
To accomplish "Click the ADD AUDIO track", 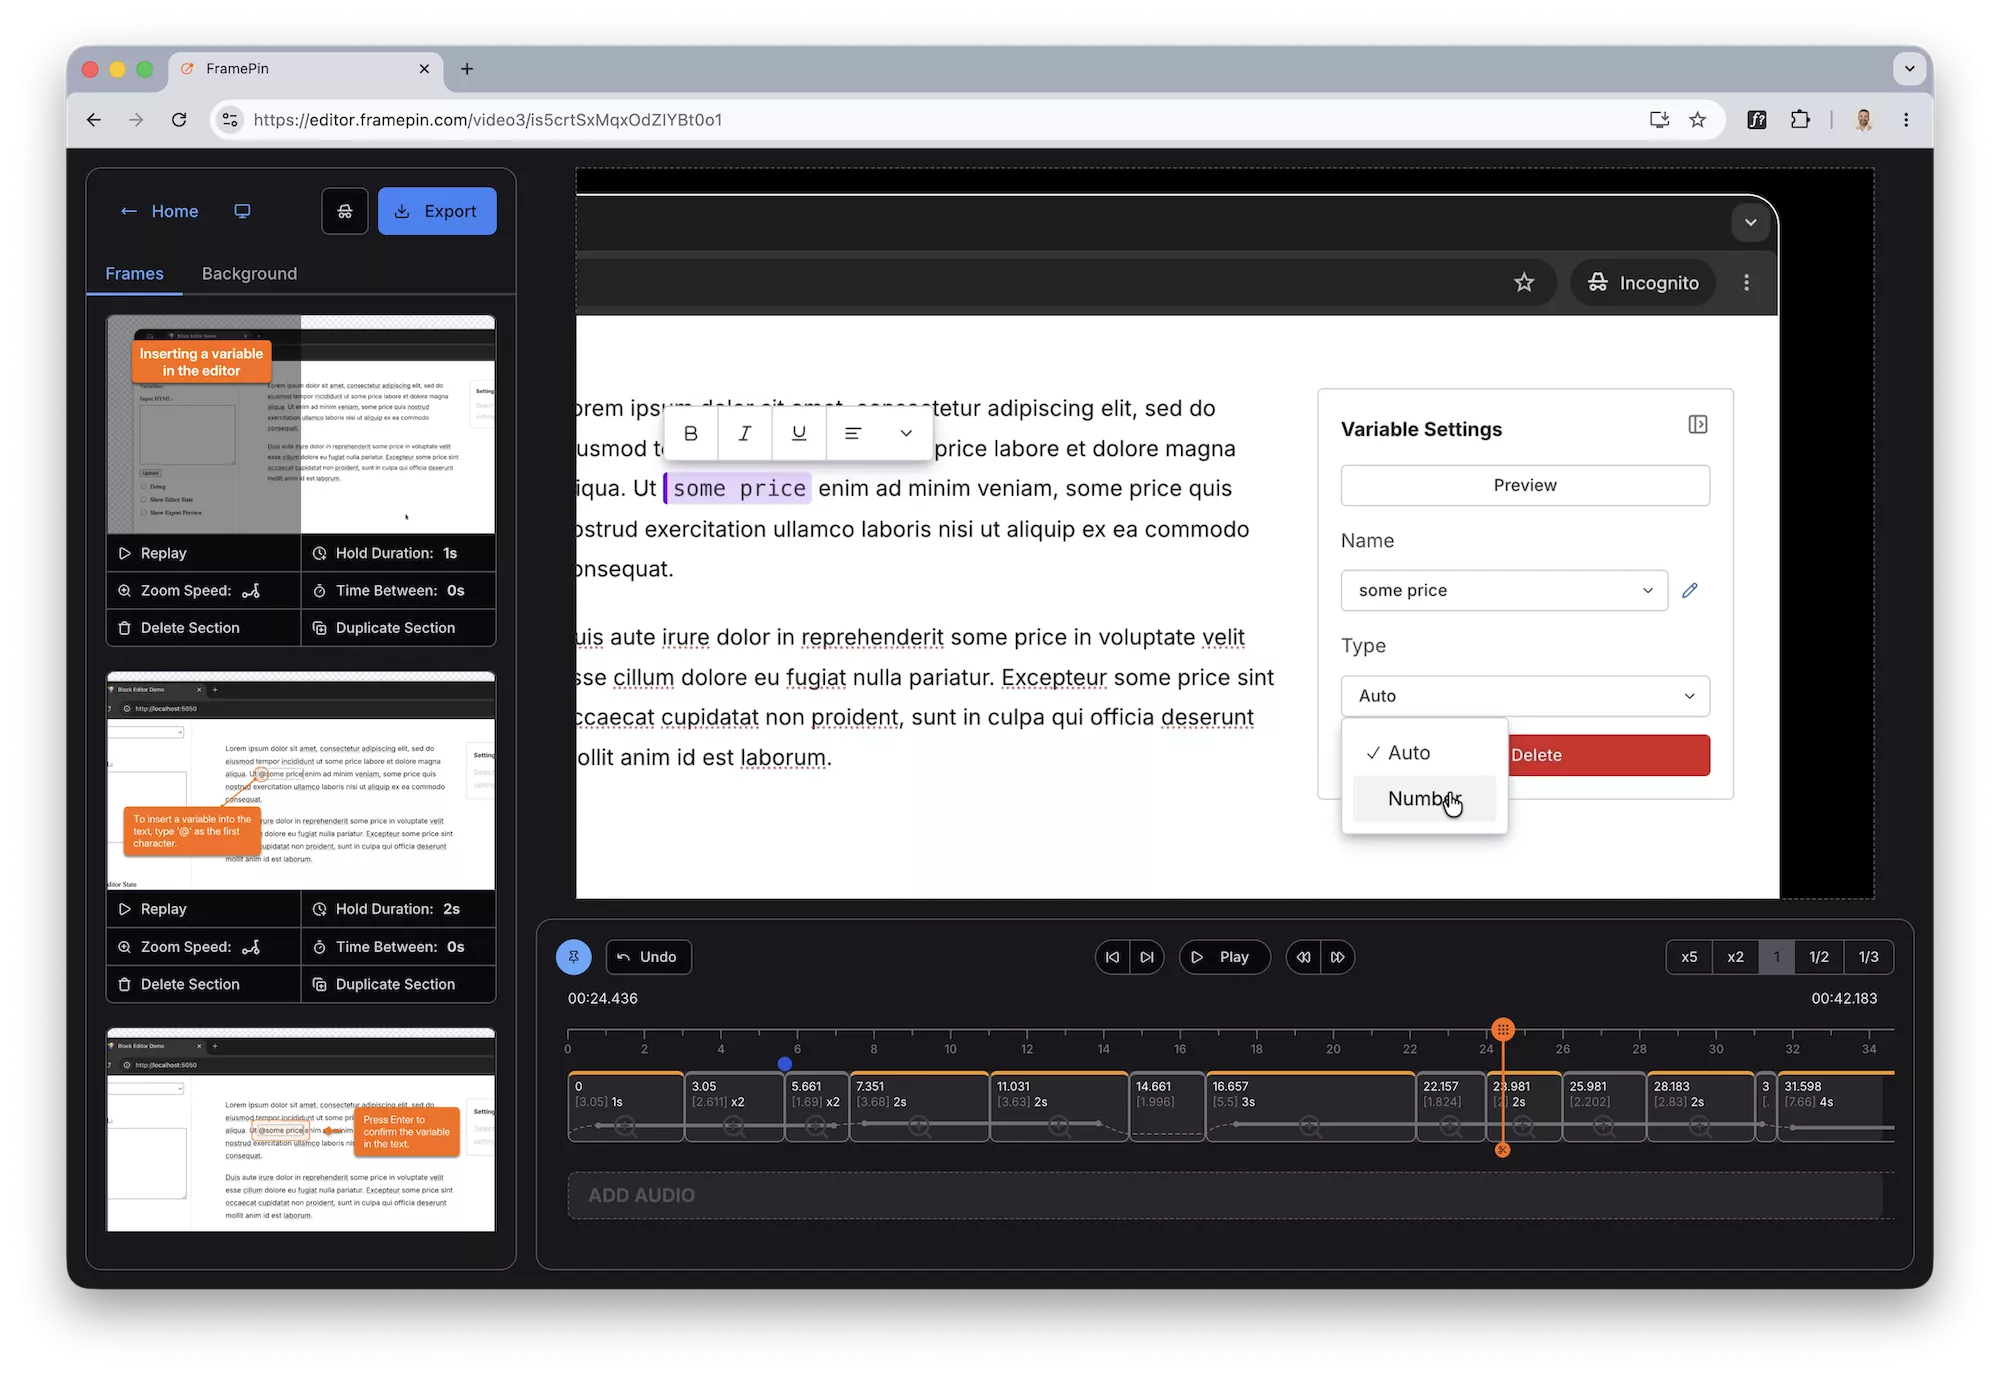I will [x=1230, y=1195].
